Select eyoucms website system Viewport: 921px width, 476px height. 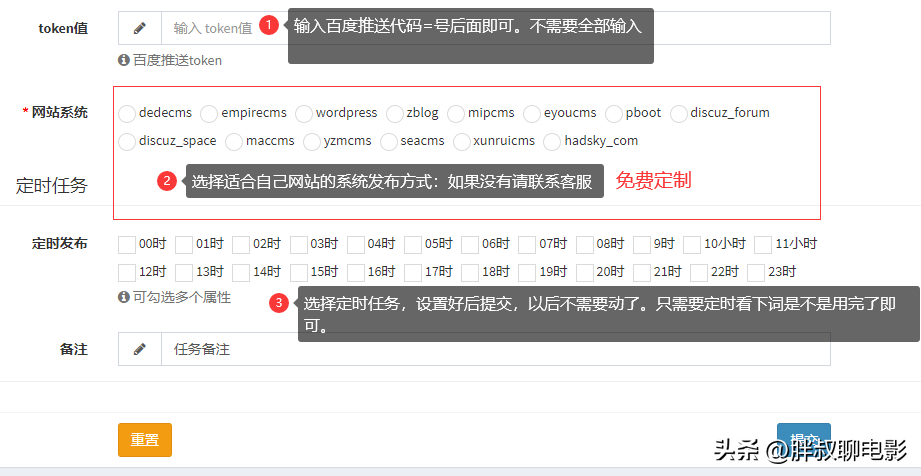coord(532,113)
